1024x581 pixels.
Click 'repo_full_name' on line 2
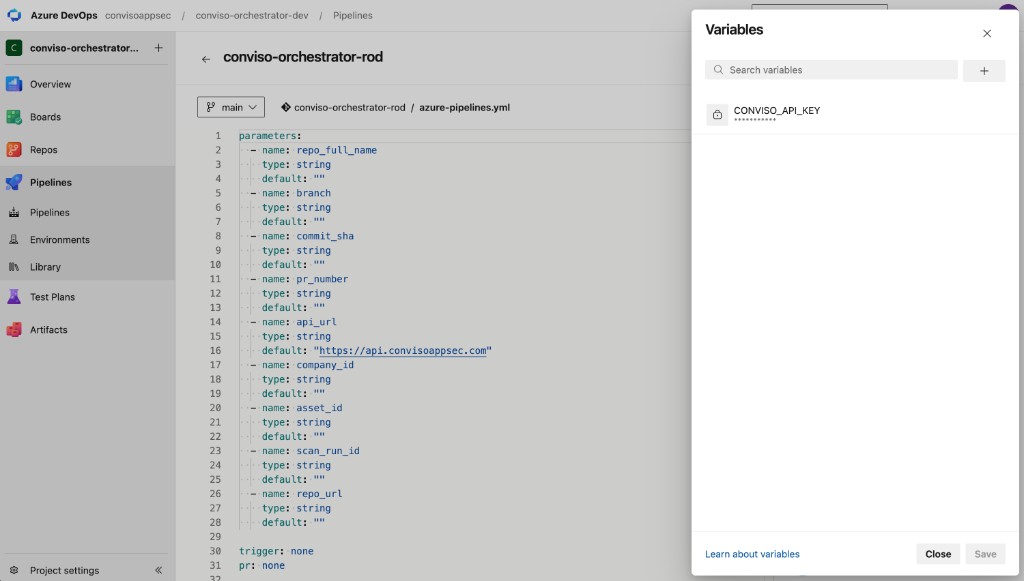point(336,150)
